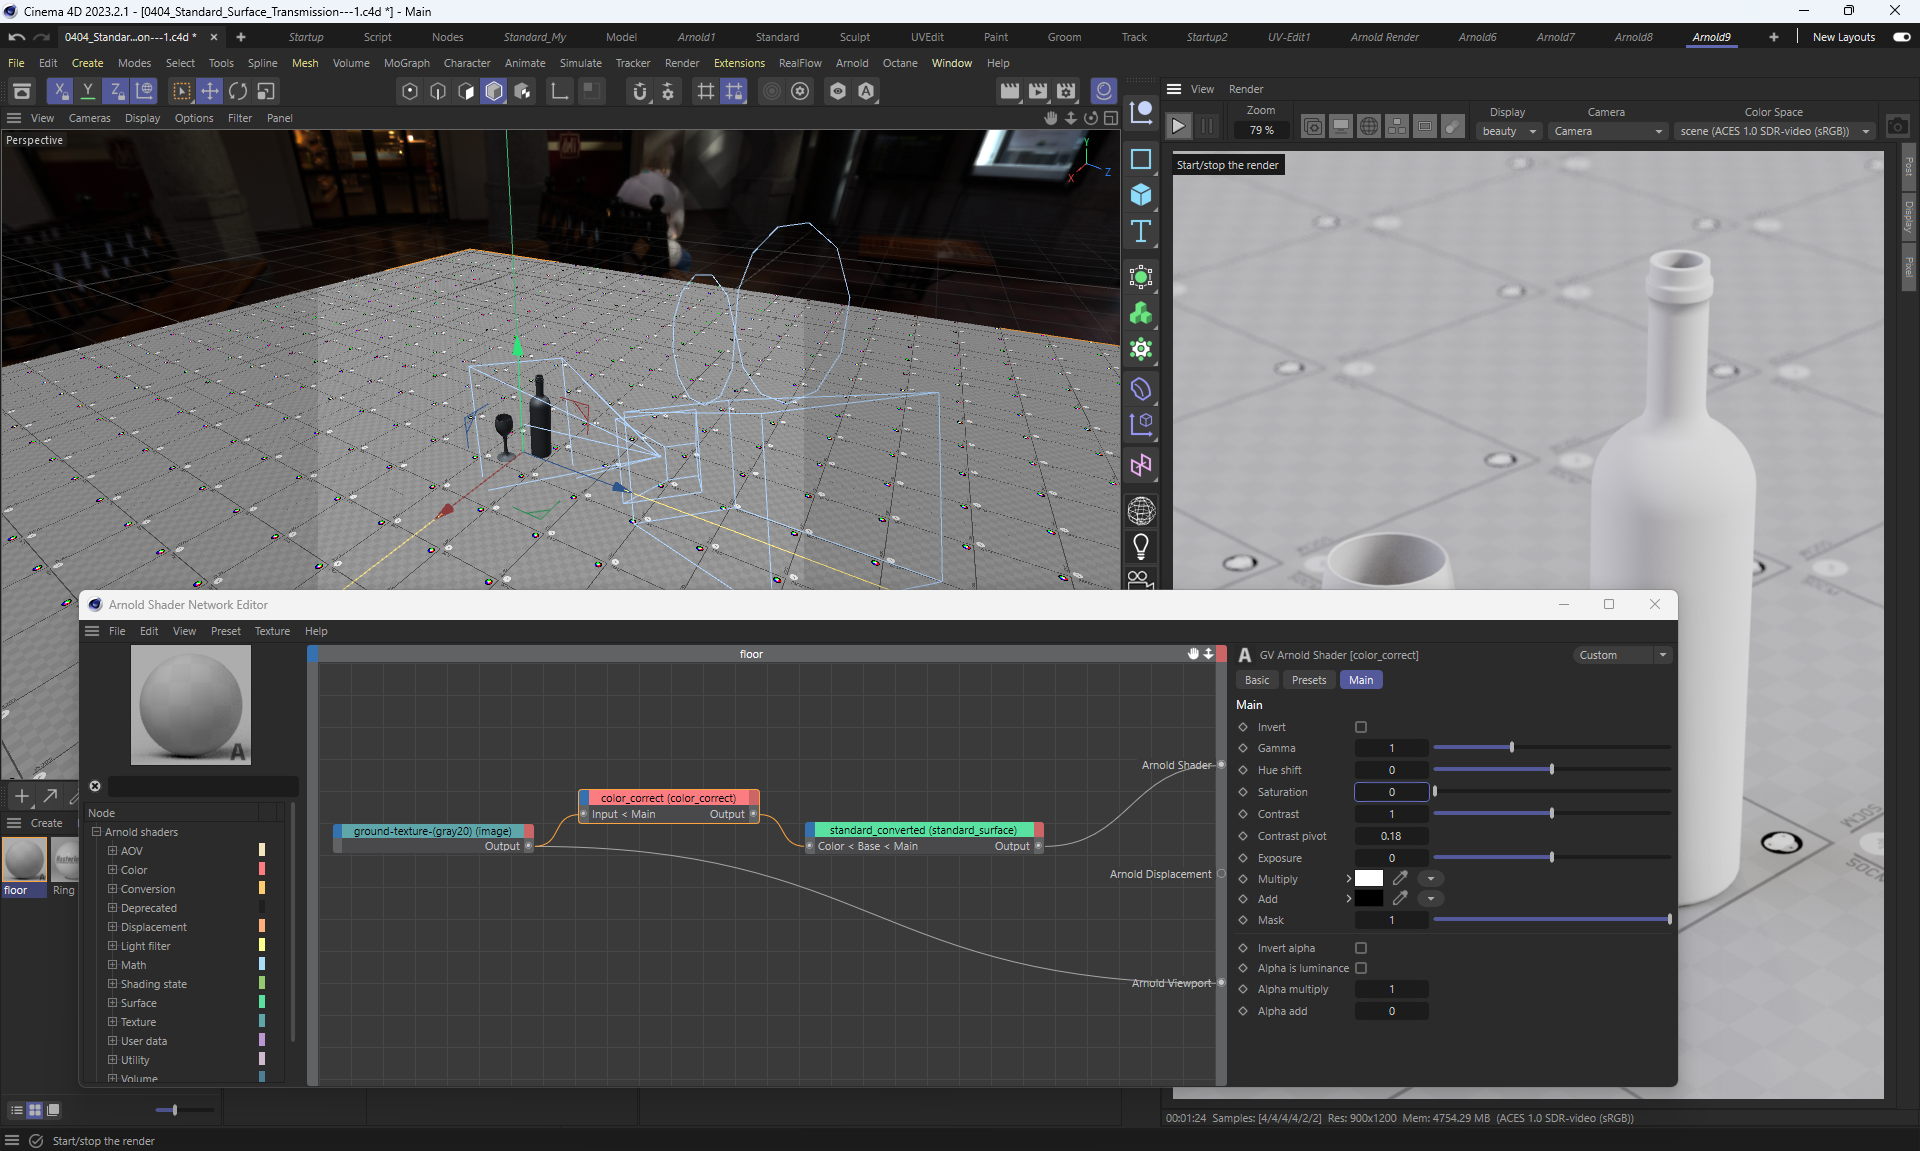1920x1151 pixels.
Task: Click the white Multiply color swatch
Action: coord(1368,878)
